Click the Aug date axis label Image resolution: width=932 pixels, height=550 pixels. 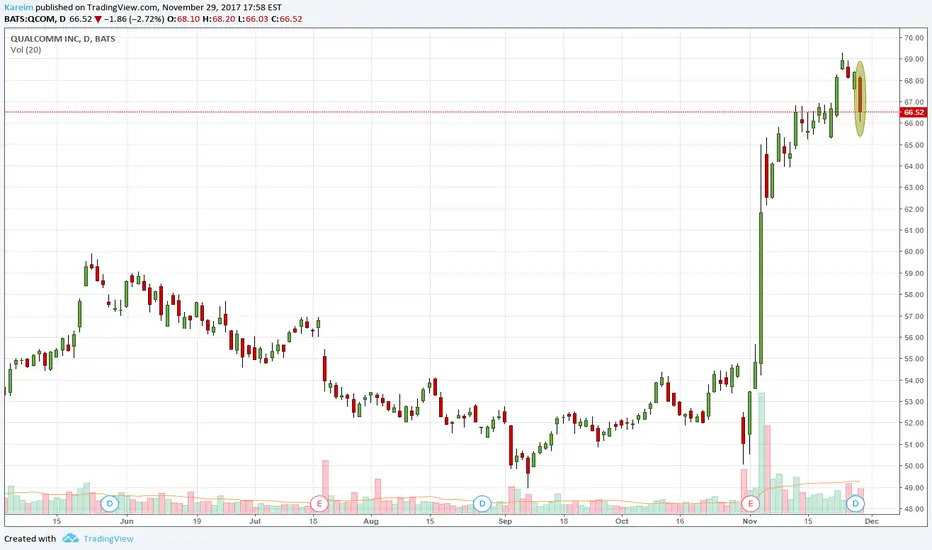click(x=371, y=521)
